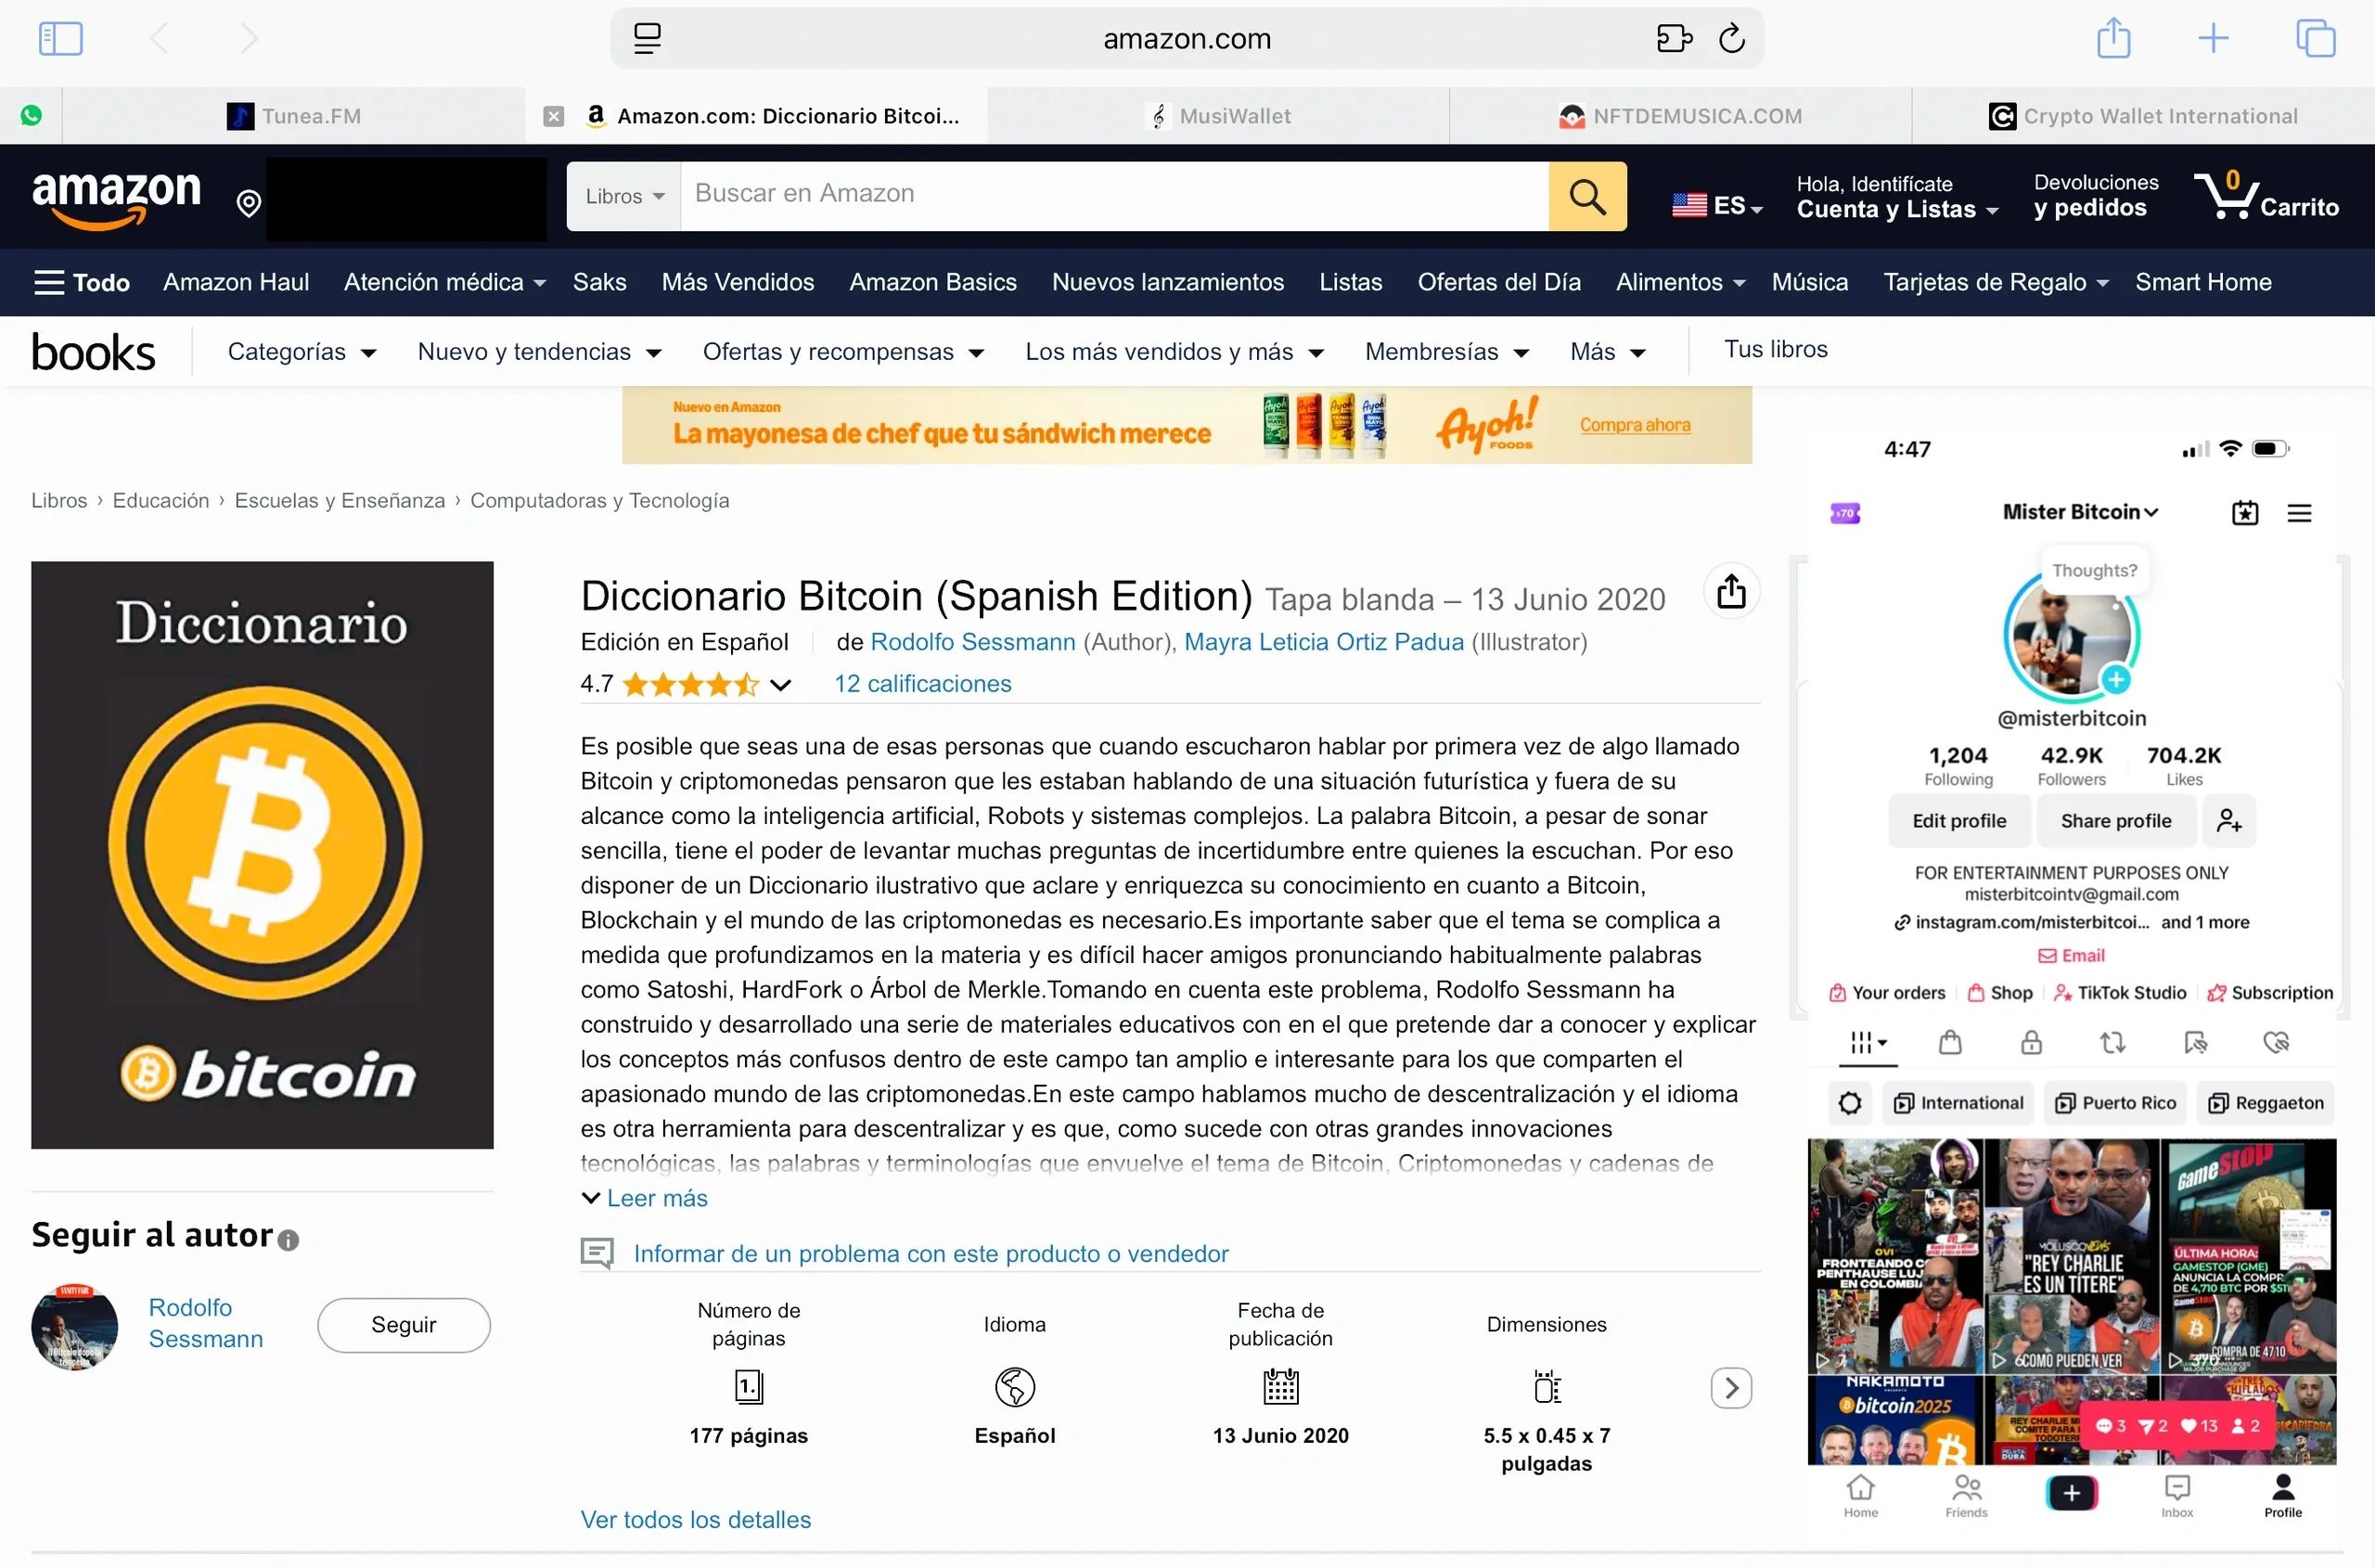This screenshot has height=1568, width=2375.
Task: Open the Safari share sheet
Action: (x=2113, y=39)
